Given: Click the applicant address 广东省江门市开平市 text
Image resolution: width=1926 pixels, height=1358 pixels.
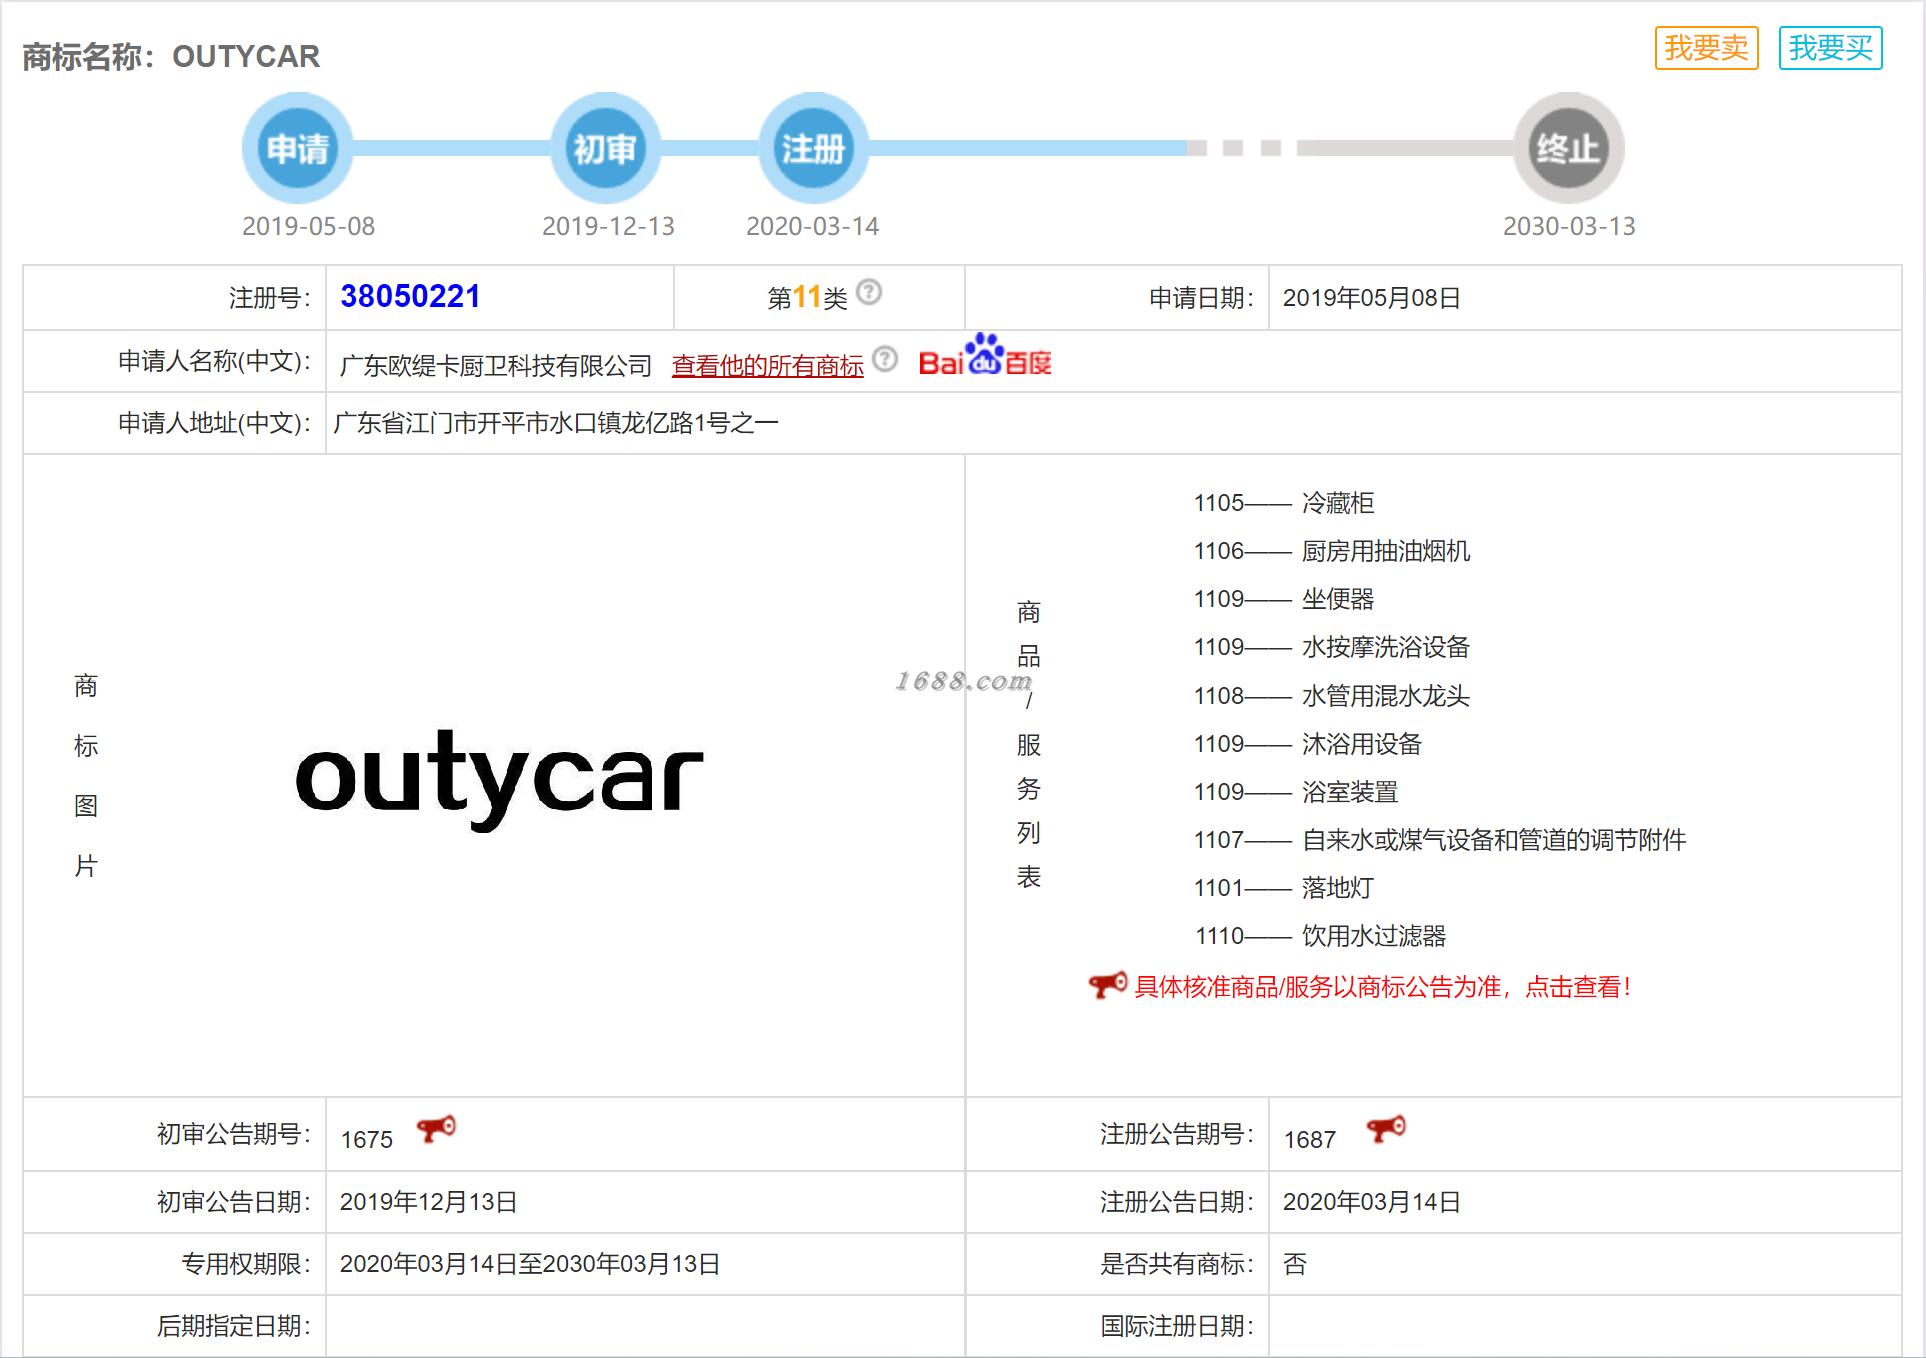Looking at the screenshot, I should point(556,423).
